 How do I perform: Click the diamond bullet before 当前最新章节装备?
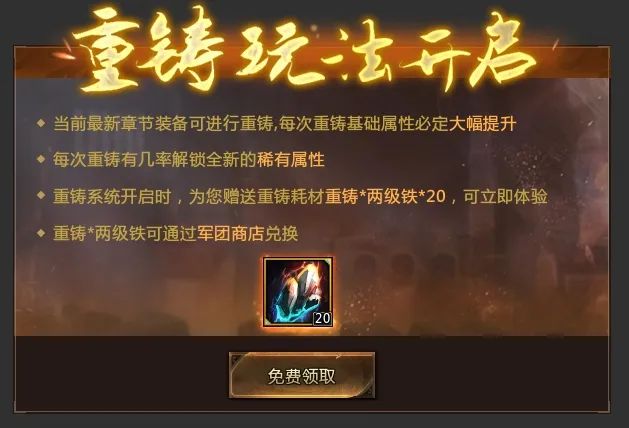pos(41,123)
